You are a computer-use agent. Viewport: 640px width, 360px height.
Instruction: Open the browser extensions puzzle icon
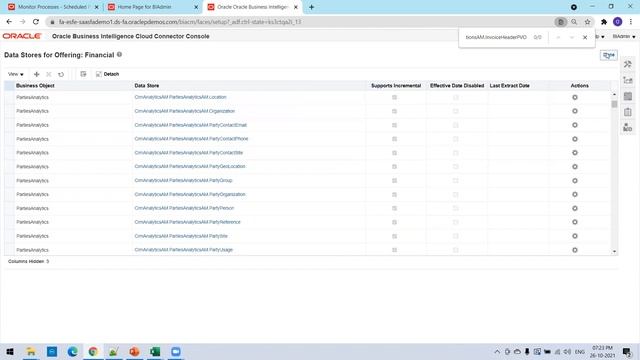[x=604, y=22]
